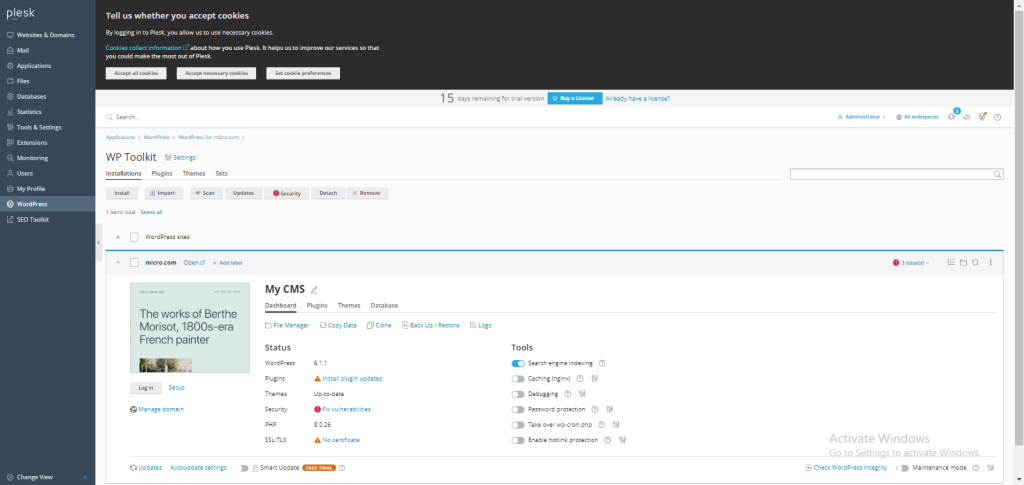Click the Plesk logo
This screenshot has height=485, width=1024.
[20, 13]
